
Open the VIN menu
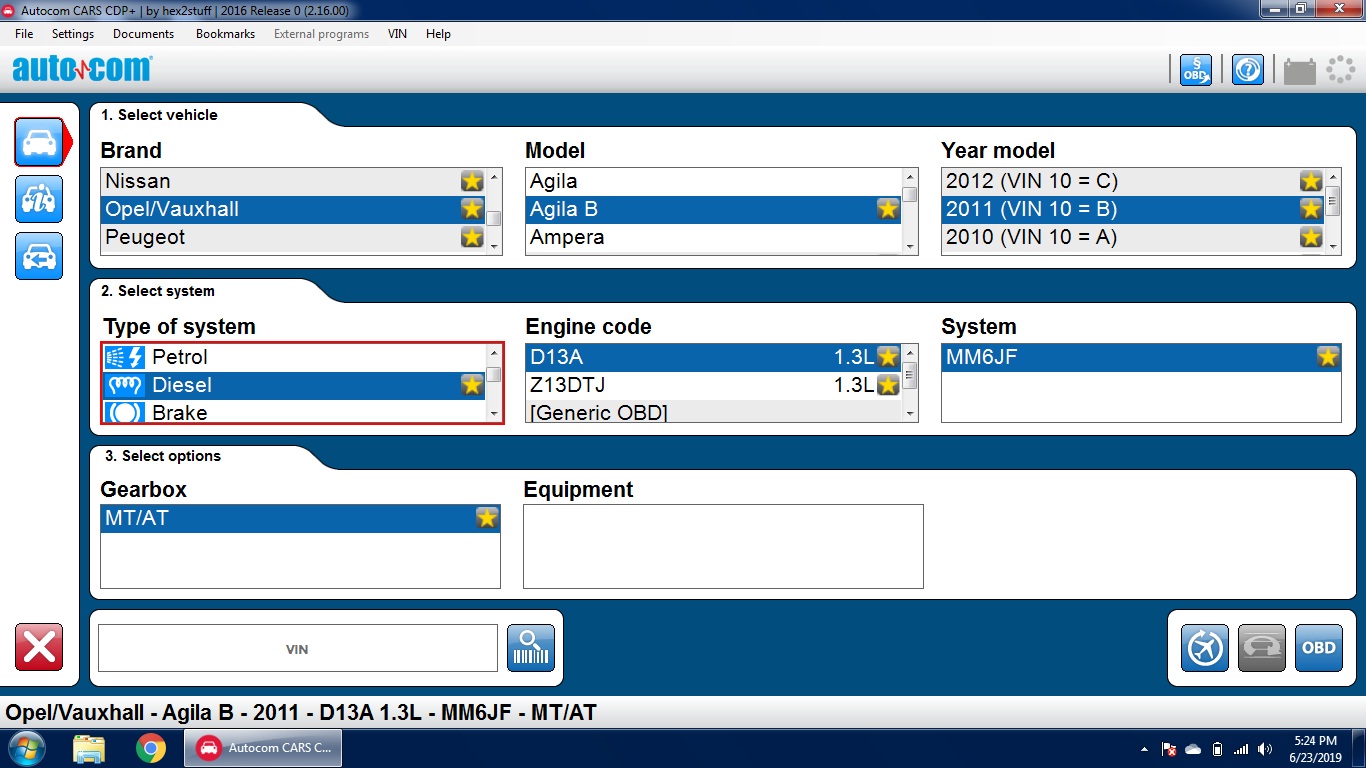(x=397, y=33)
